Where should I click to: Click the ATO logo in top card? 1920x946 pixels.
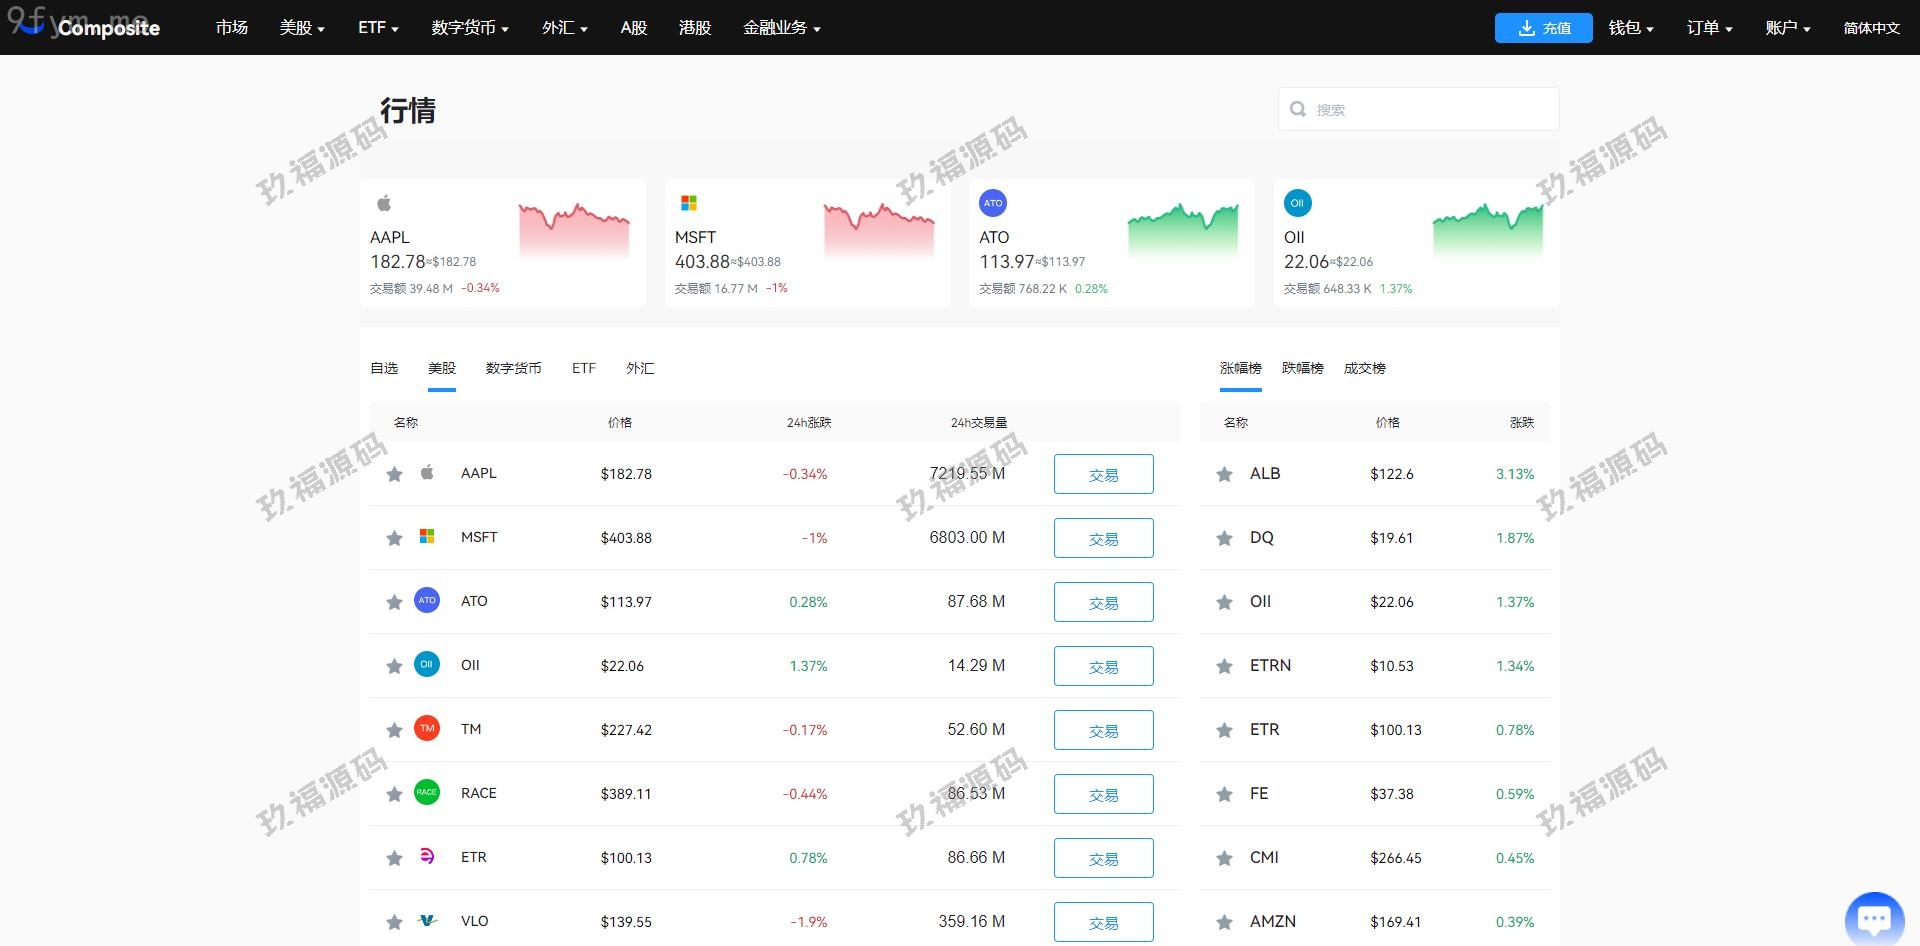(992, 203)
